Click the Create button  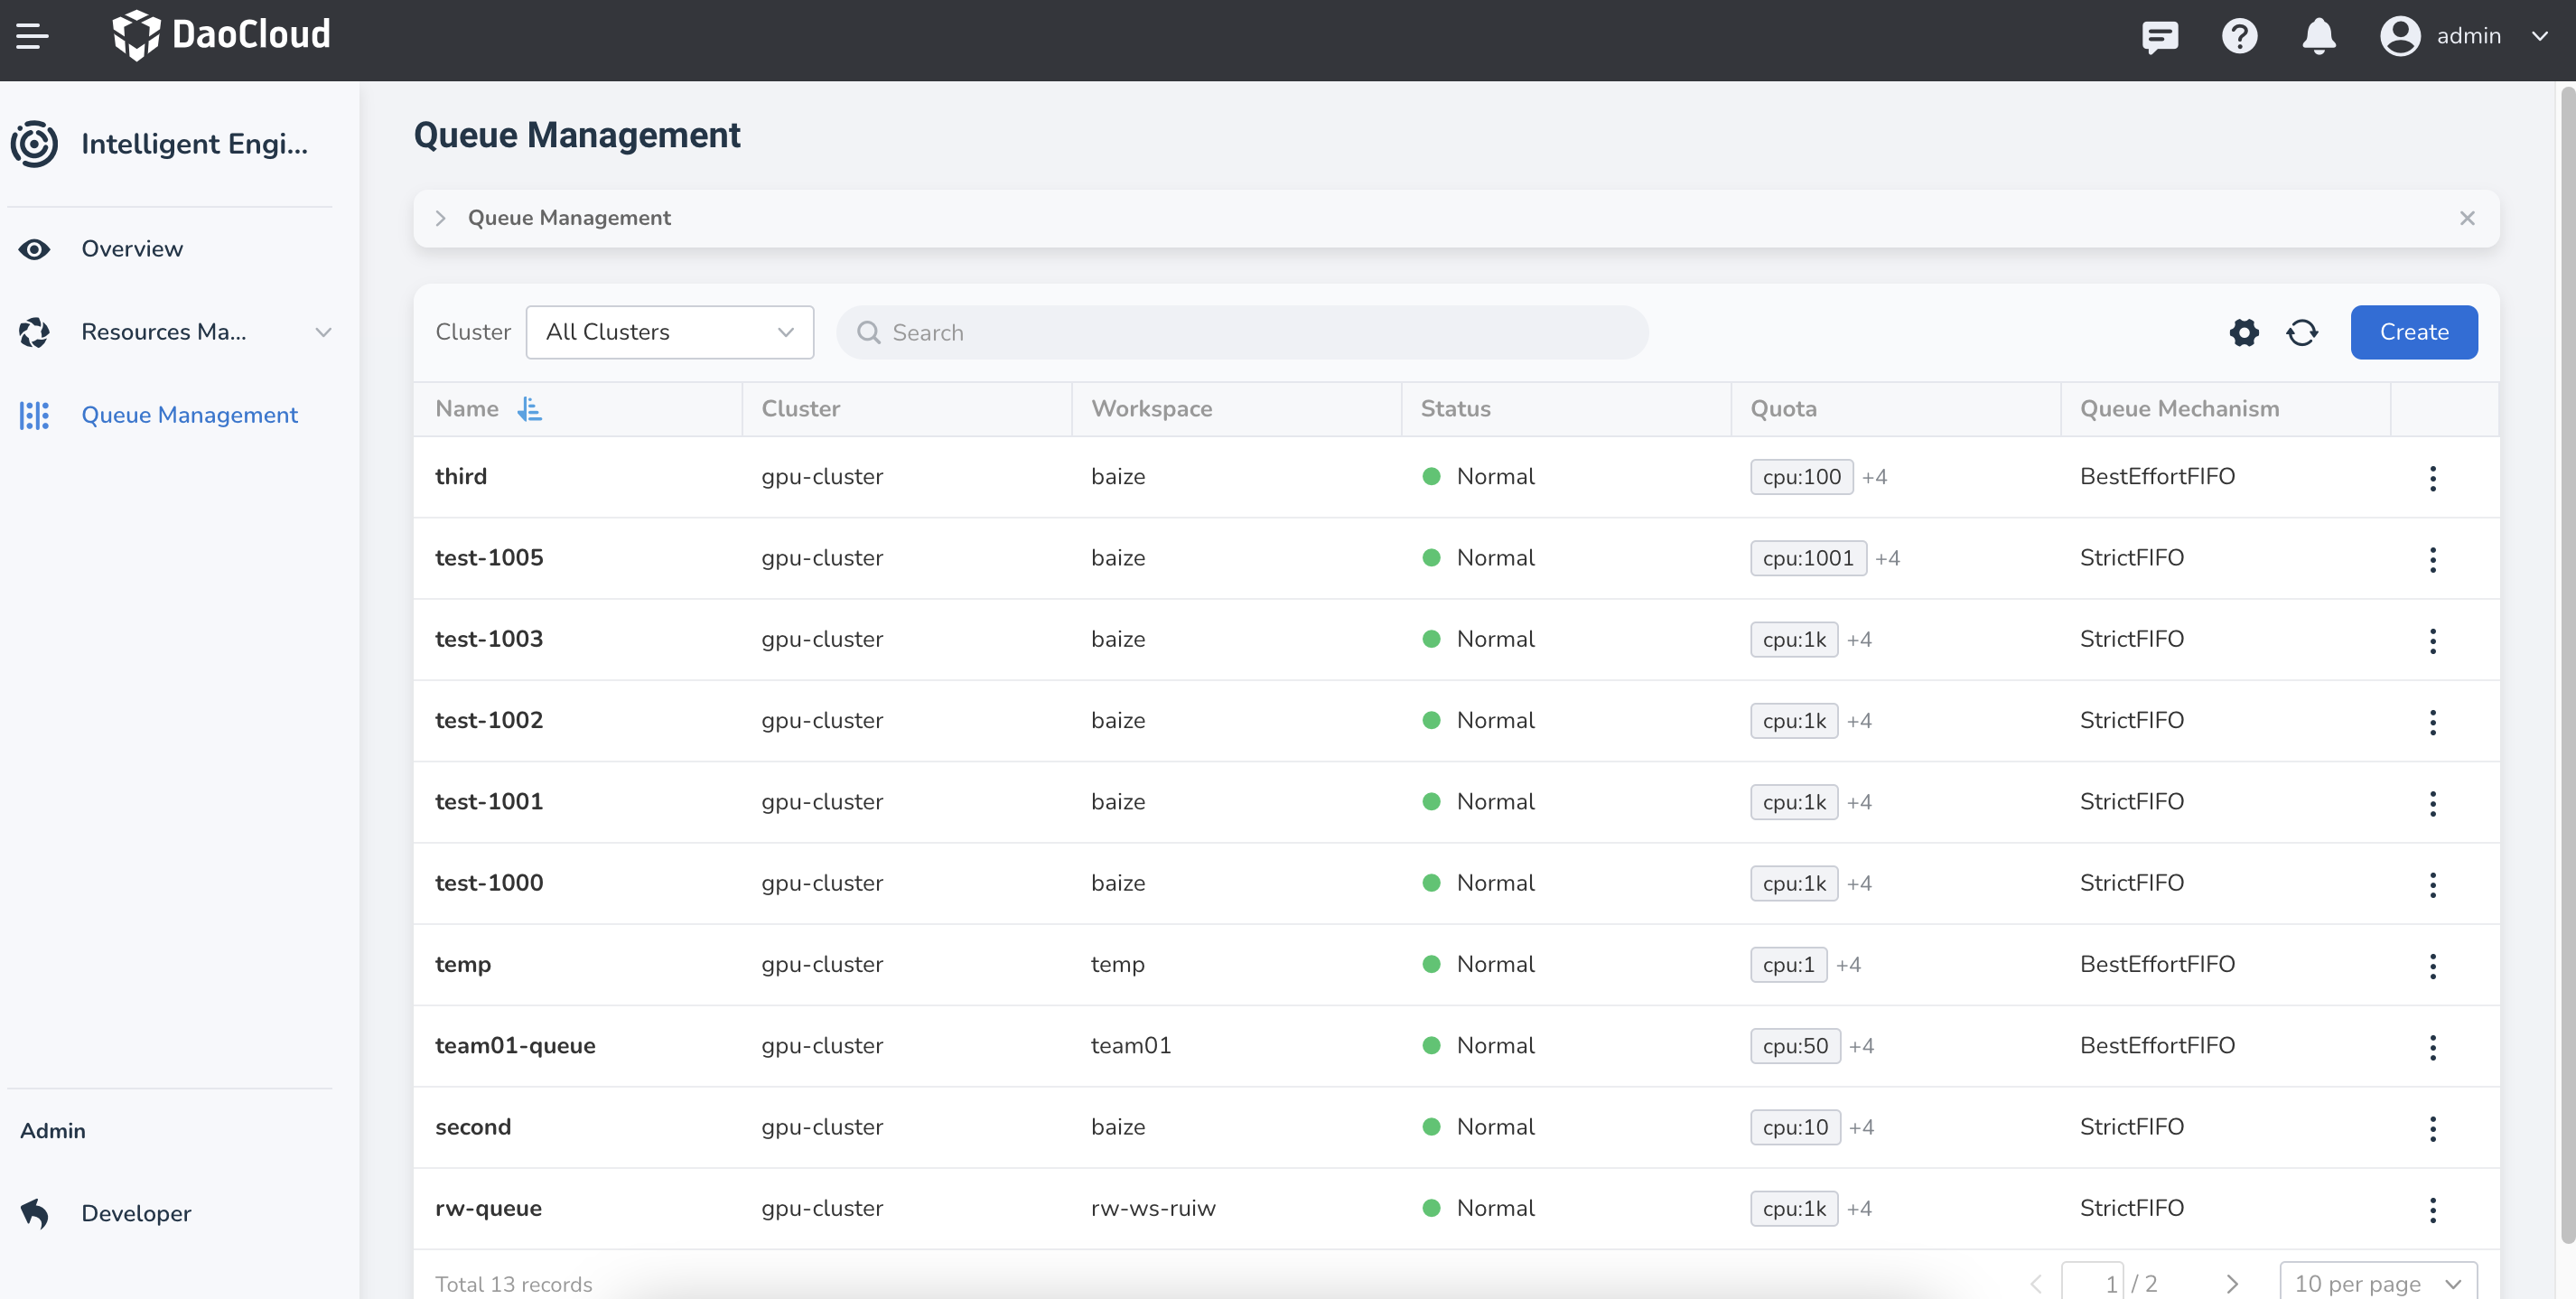2413,332
